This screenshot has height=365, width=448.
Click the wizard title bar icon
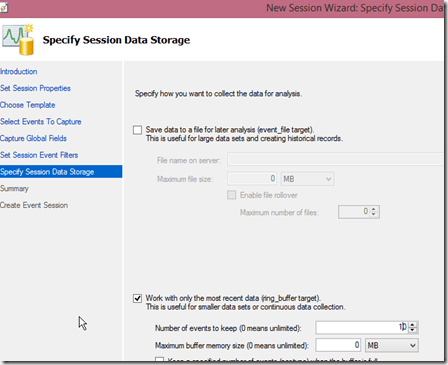click(x=3, y=8)
